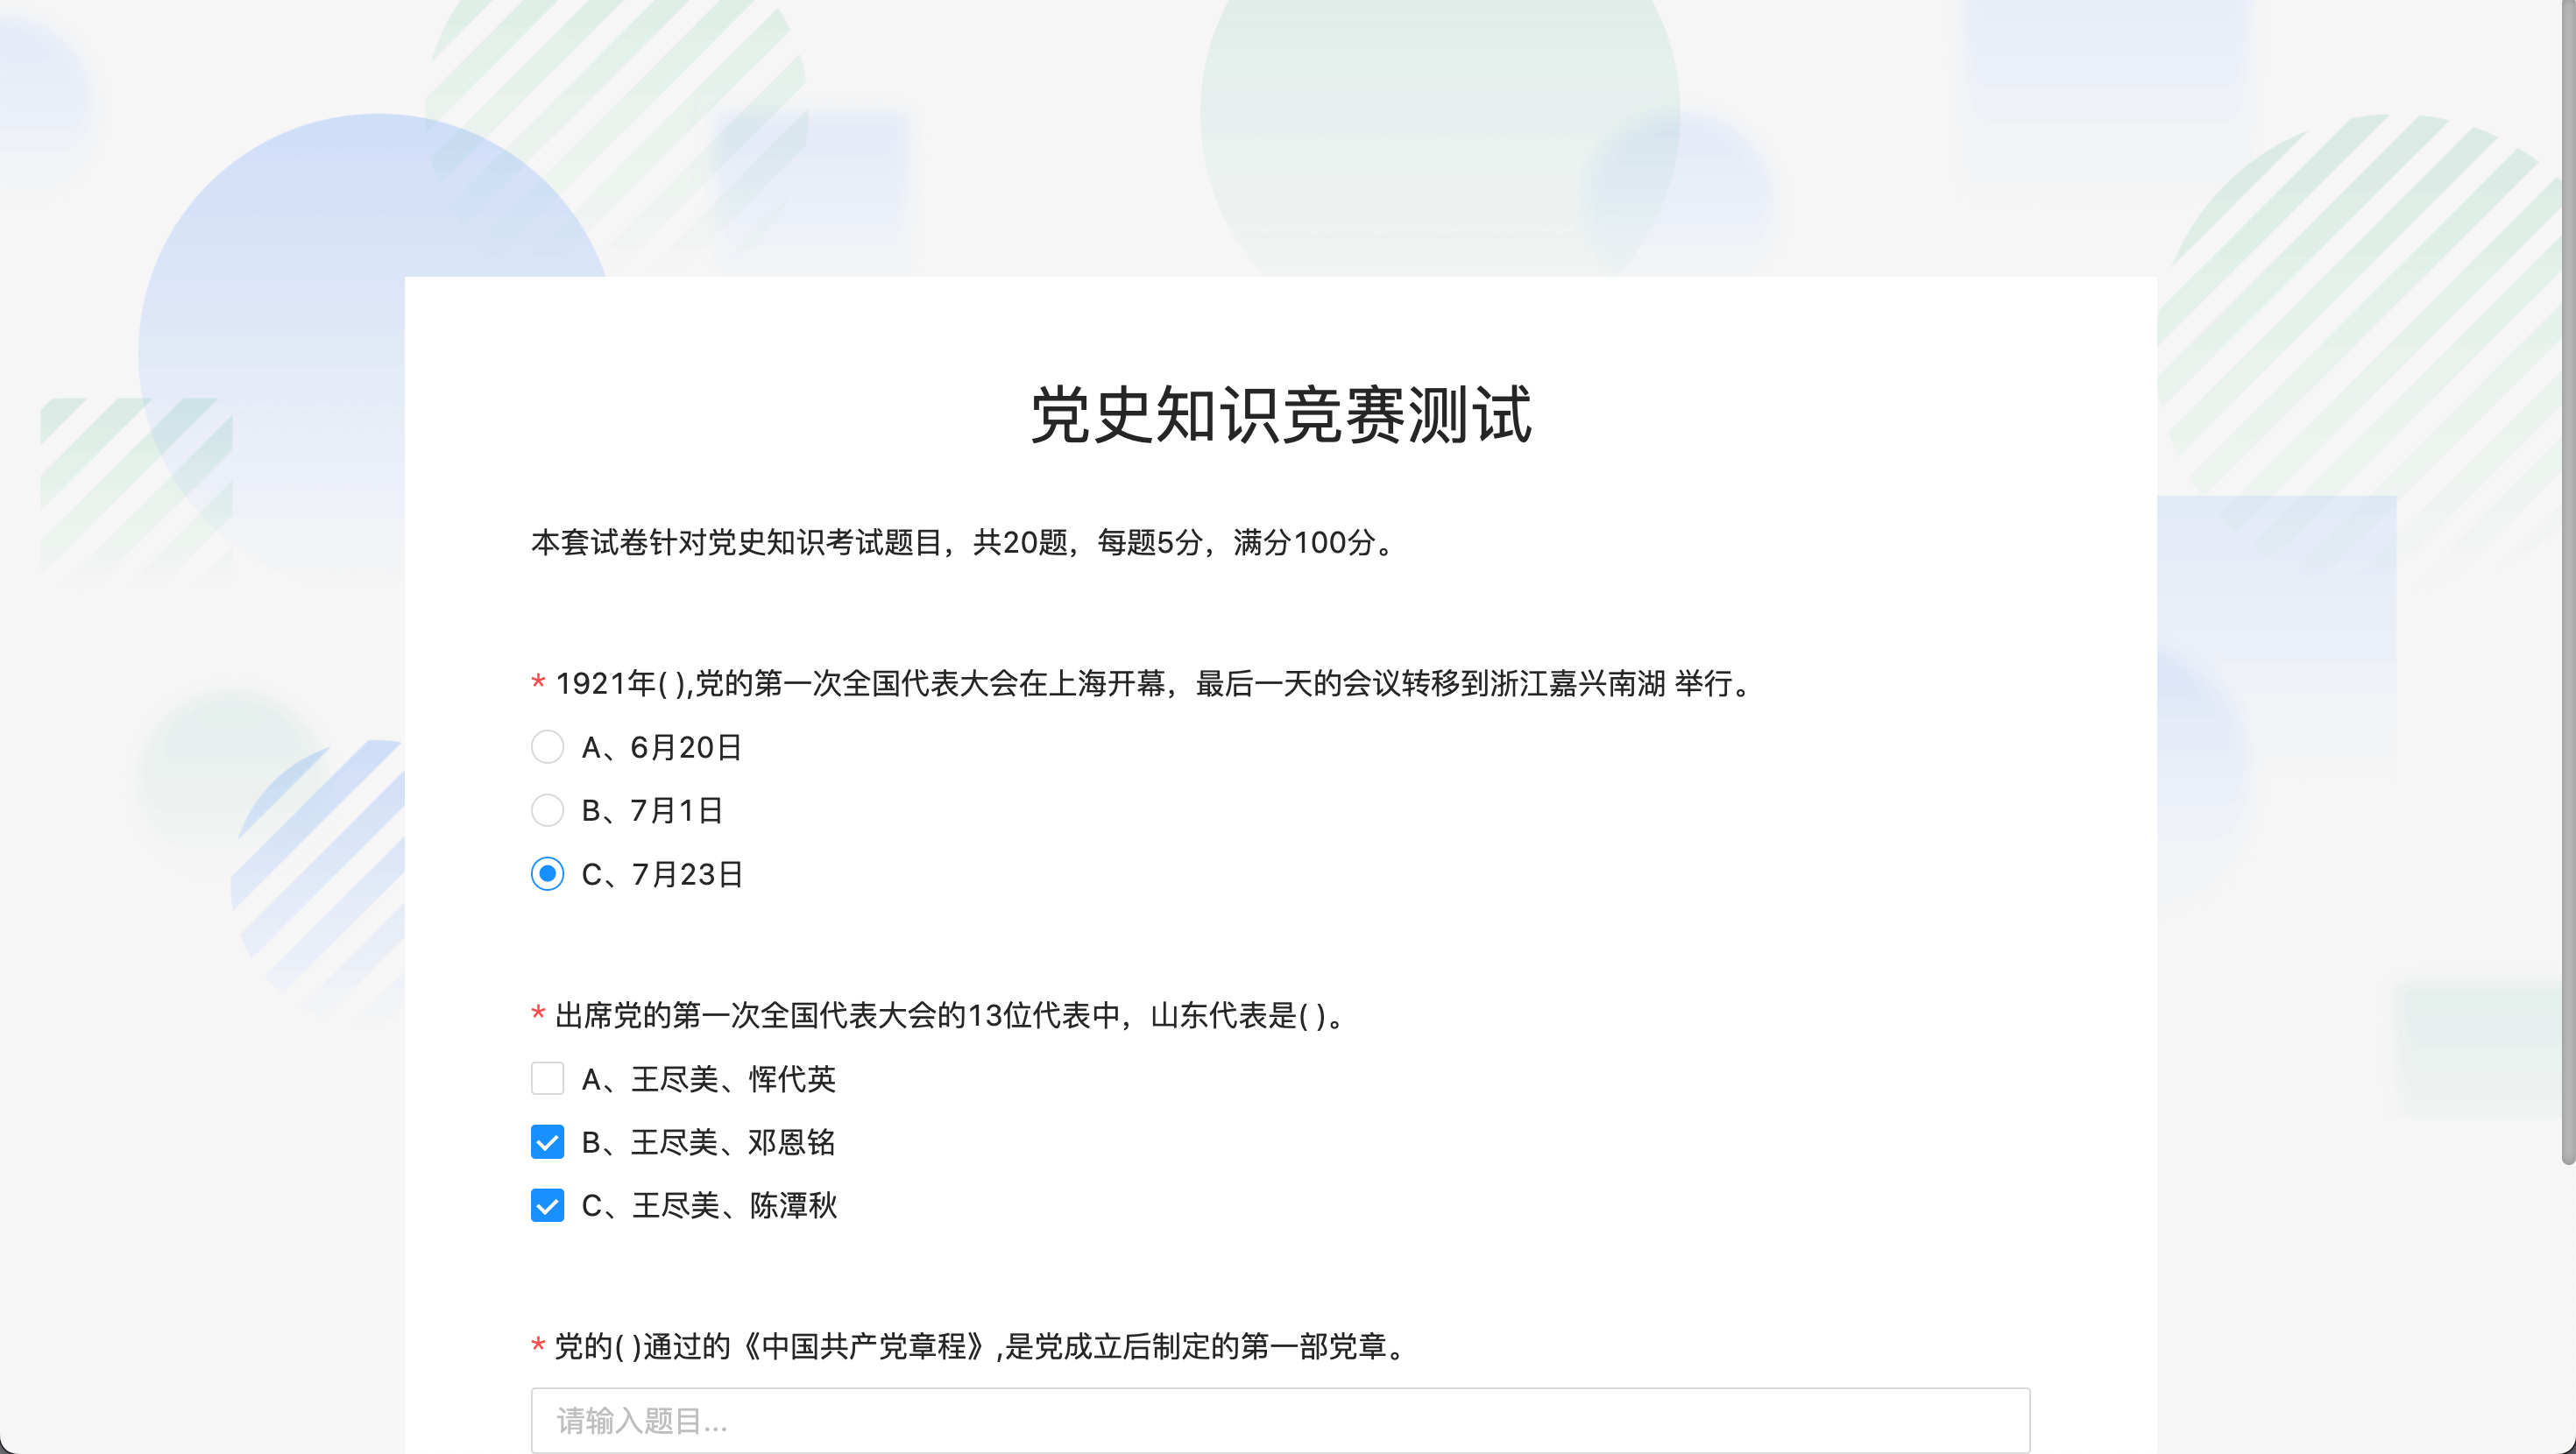Click the 7月23日 option label text
This screenshot has width=2576, height=1454.
[686, 875]
